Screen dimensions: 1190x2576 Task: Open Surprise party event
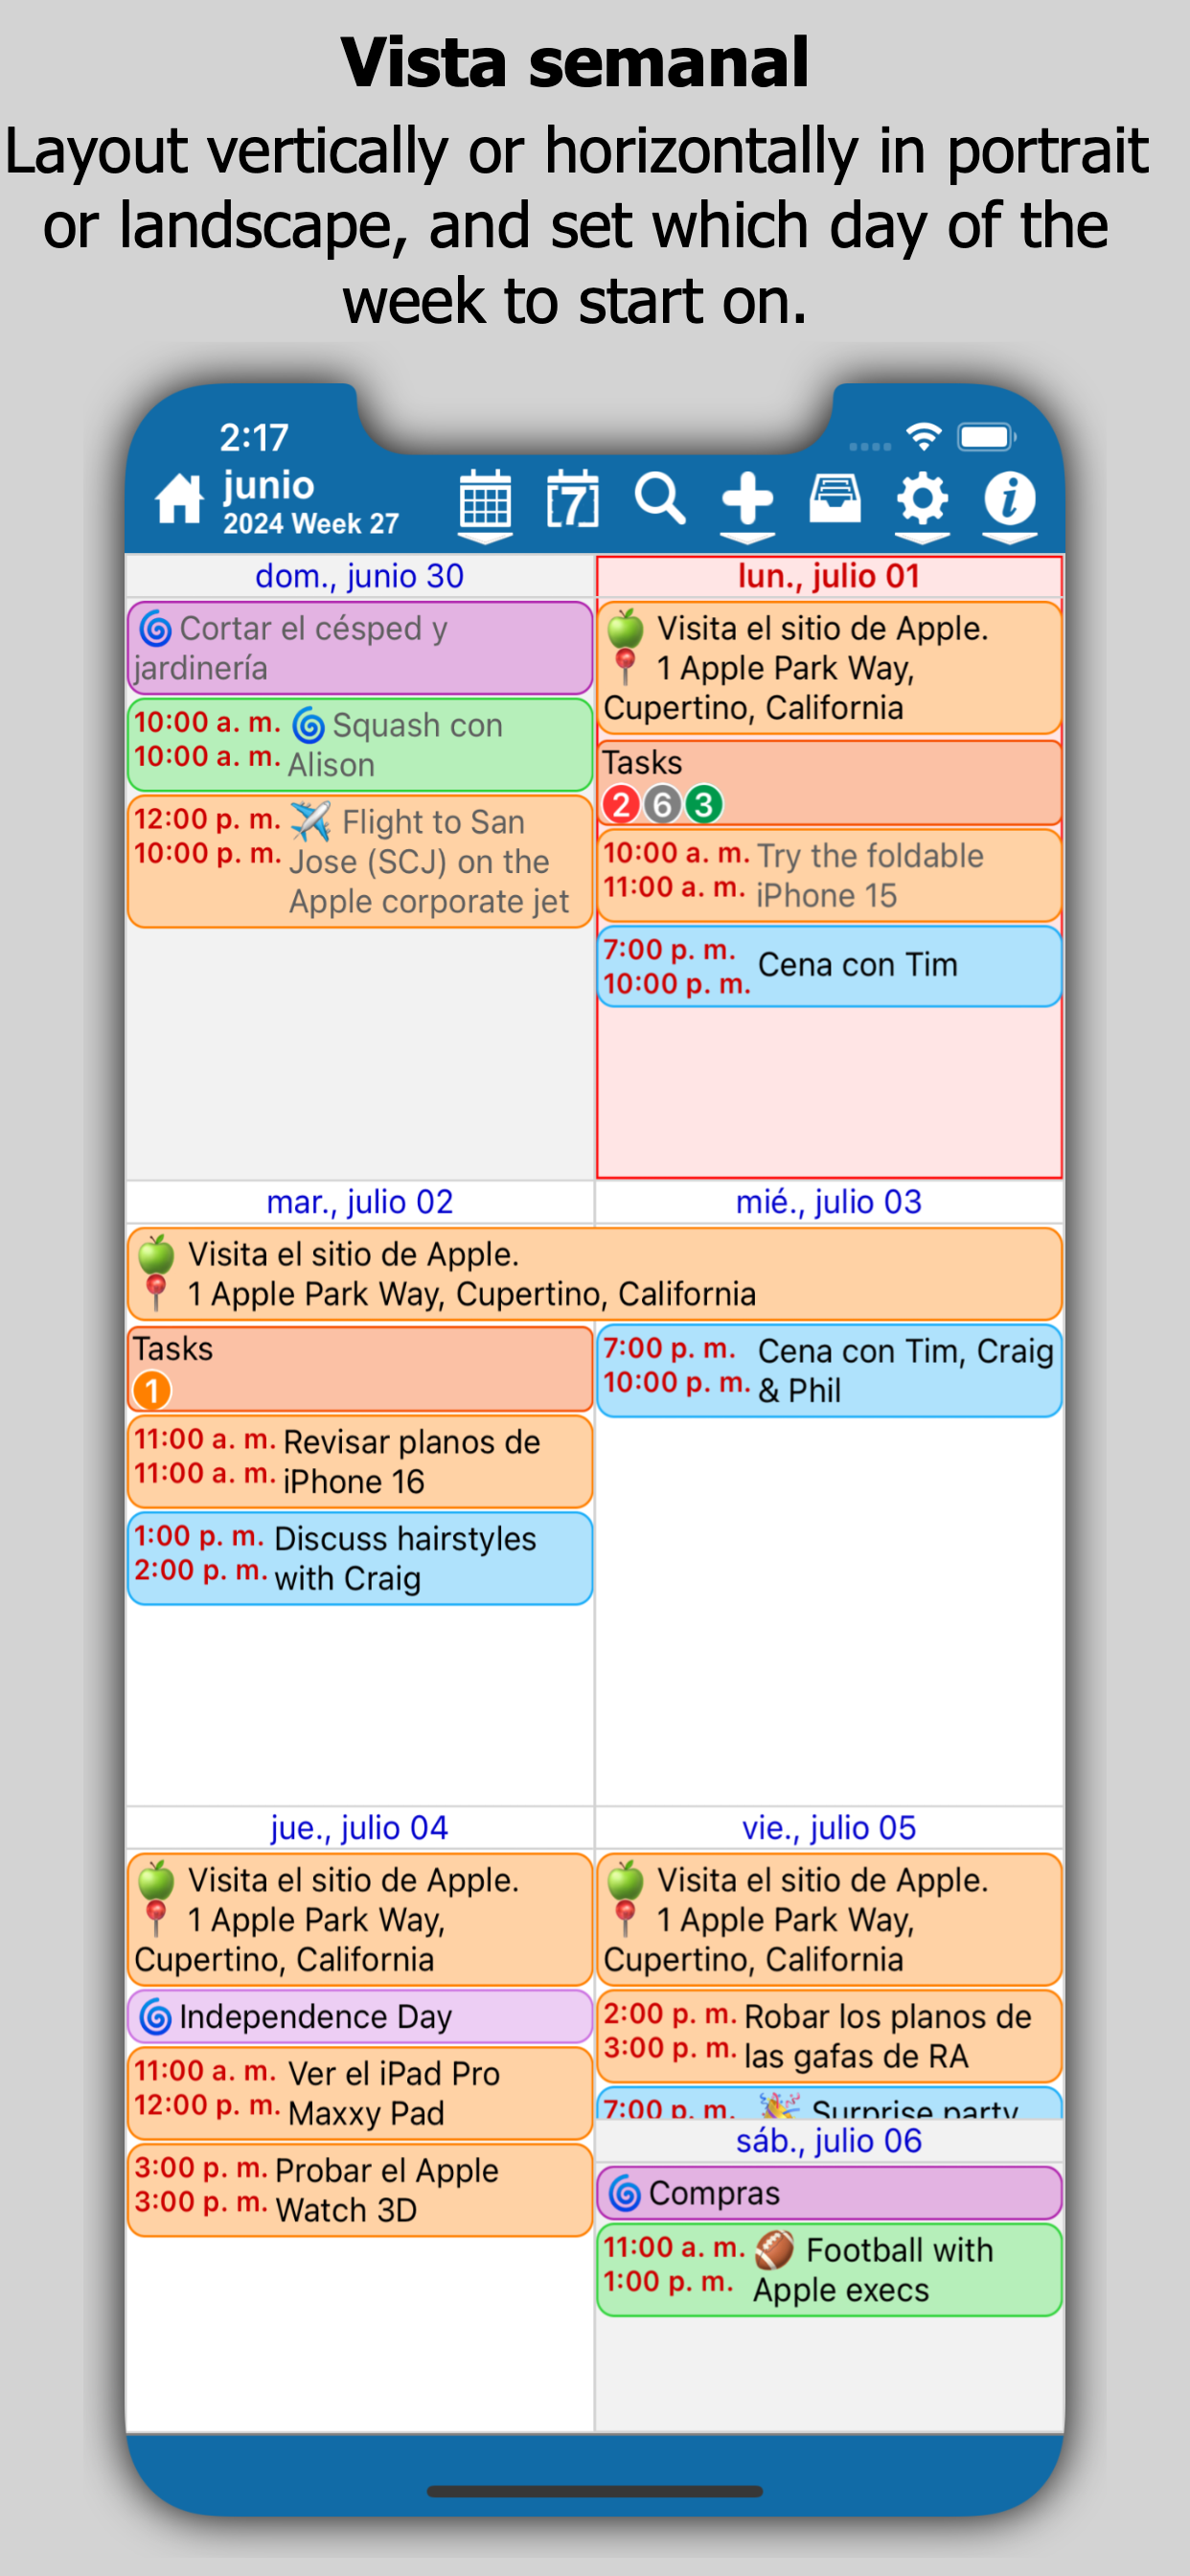click(x=829, y=2103)
